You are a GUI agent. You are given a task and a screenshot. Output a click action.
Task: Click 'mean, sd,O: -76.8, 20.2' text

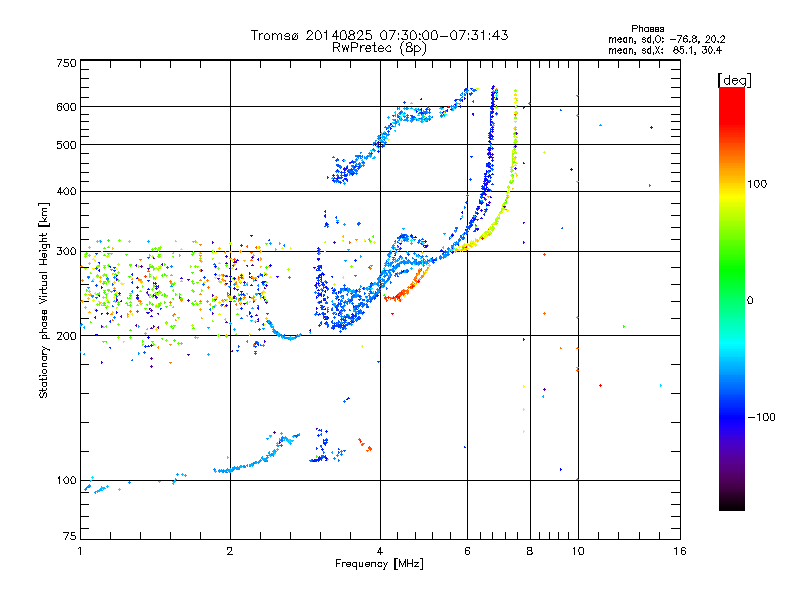[x=666, y=39]
